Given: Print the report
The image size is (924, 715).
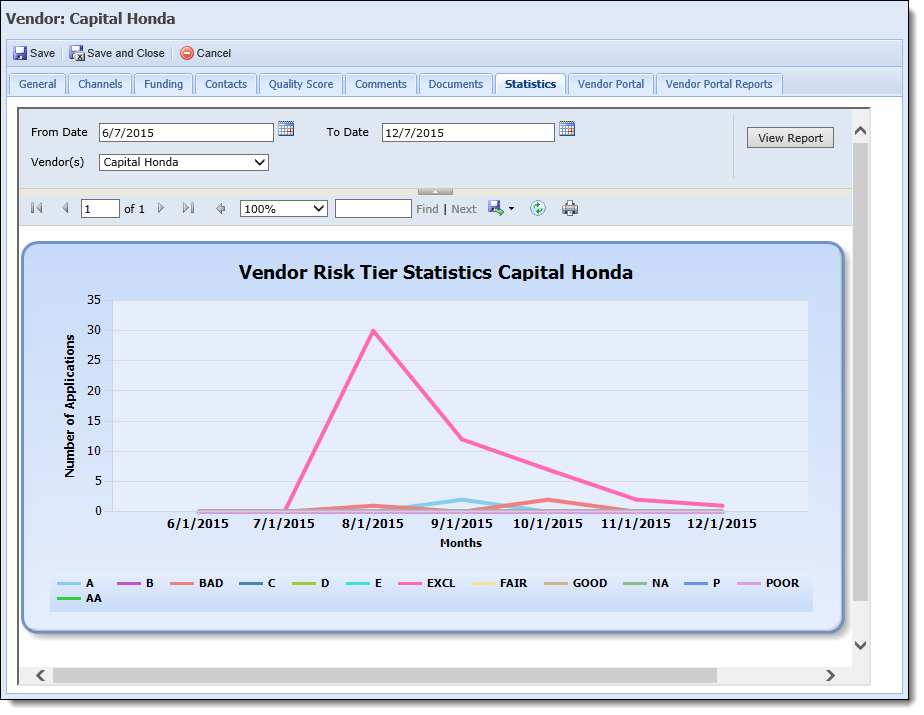Looking at the screenshot, I should (570, 208).
